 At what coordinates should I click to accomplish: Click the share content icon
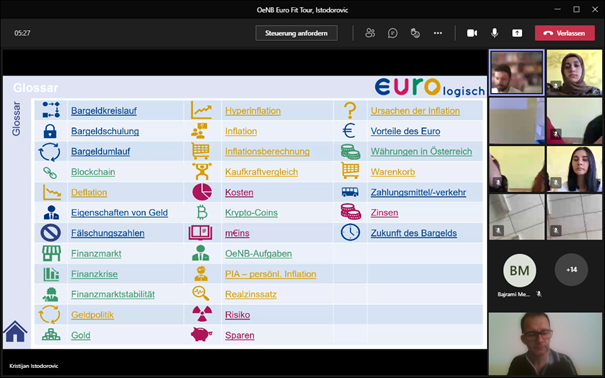tap(517, 33)
